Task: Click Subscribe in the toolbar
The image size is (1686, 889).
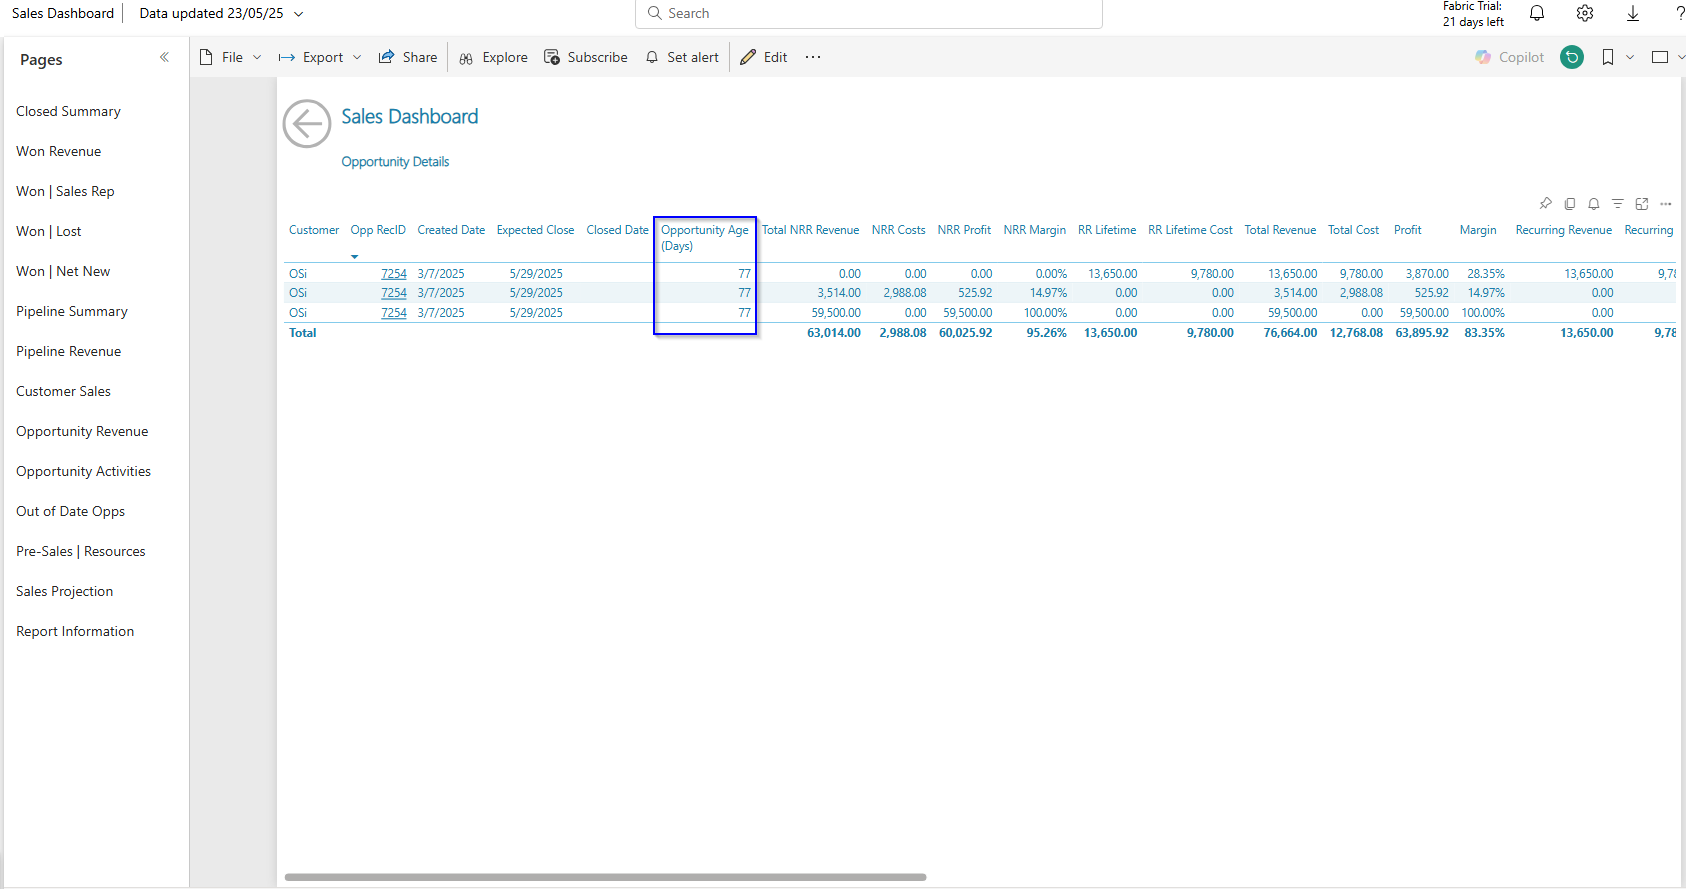Action: (586, 57)
